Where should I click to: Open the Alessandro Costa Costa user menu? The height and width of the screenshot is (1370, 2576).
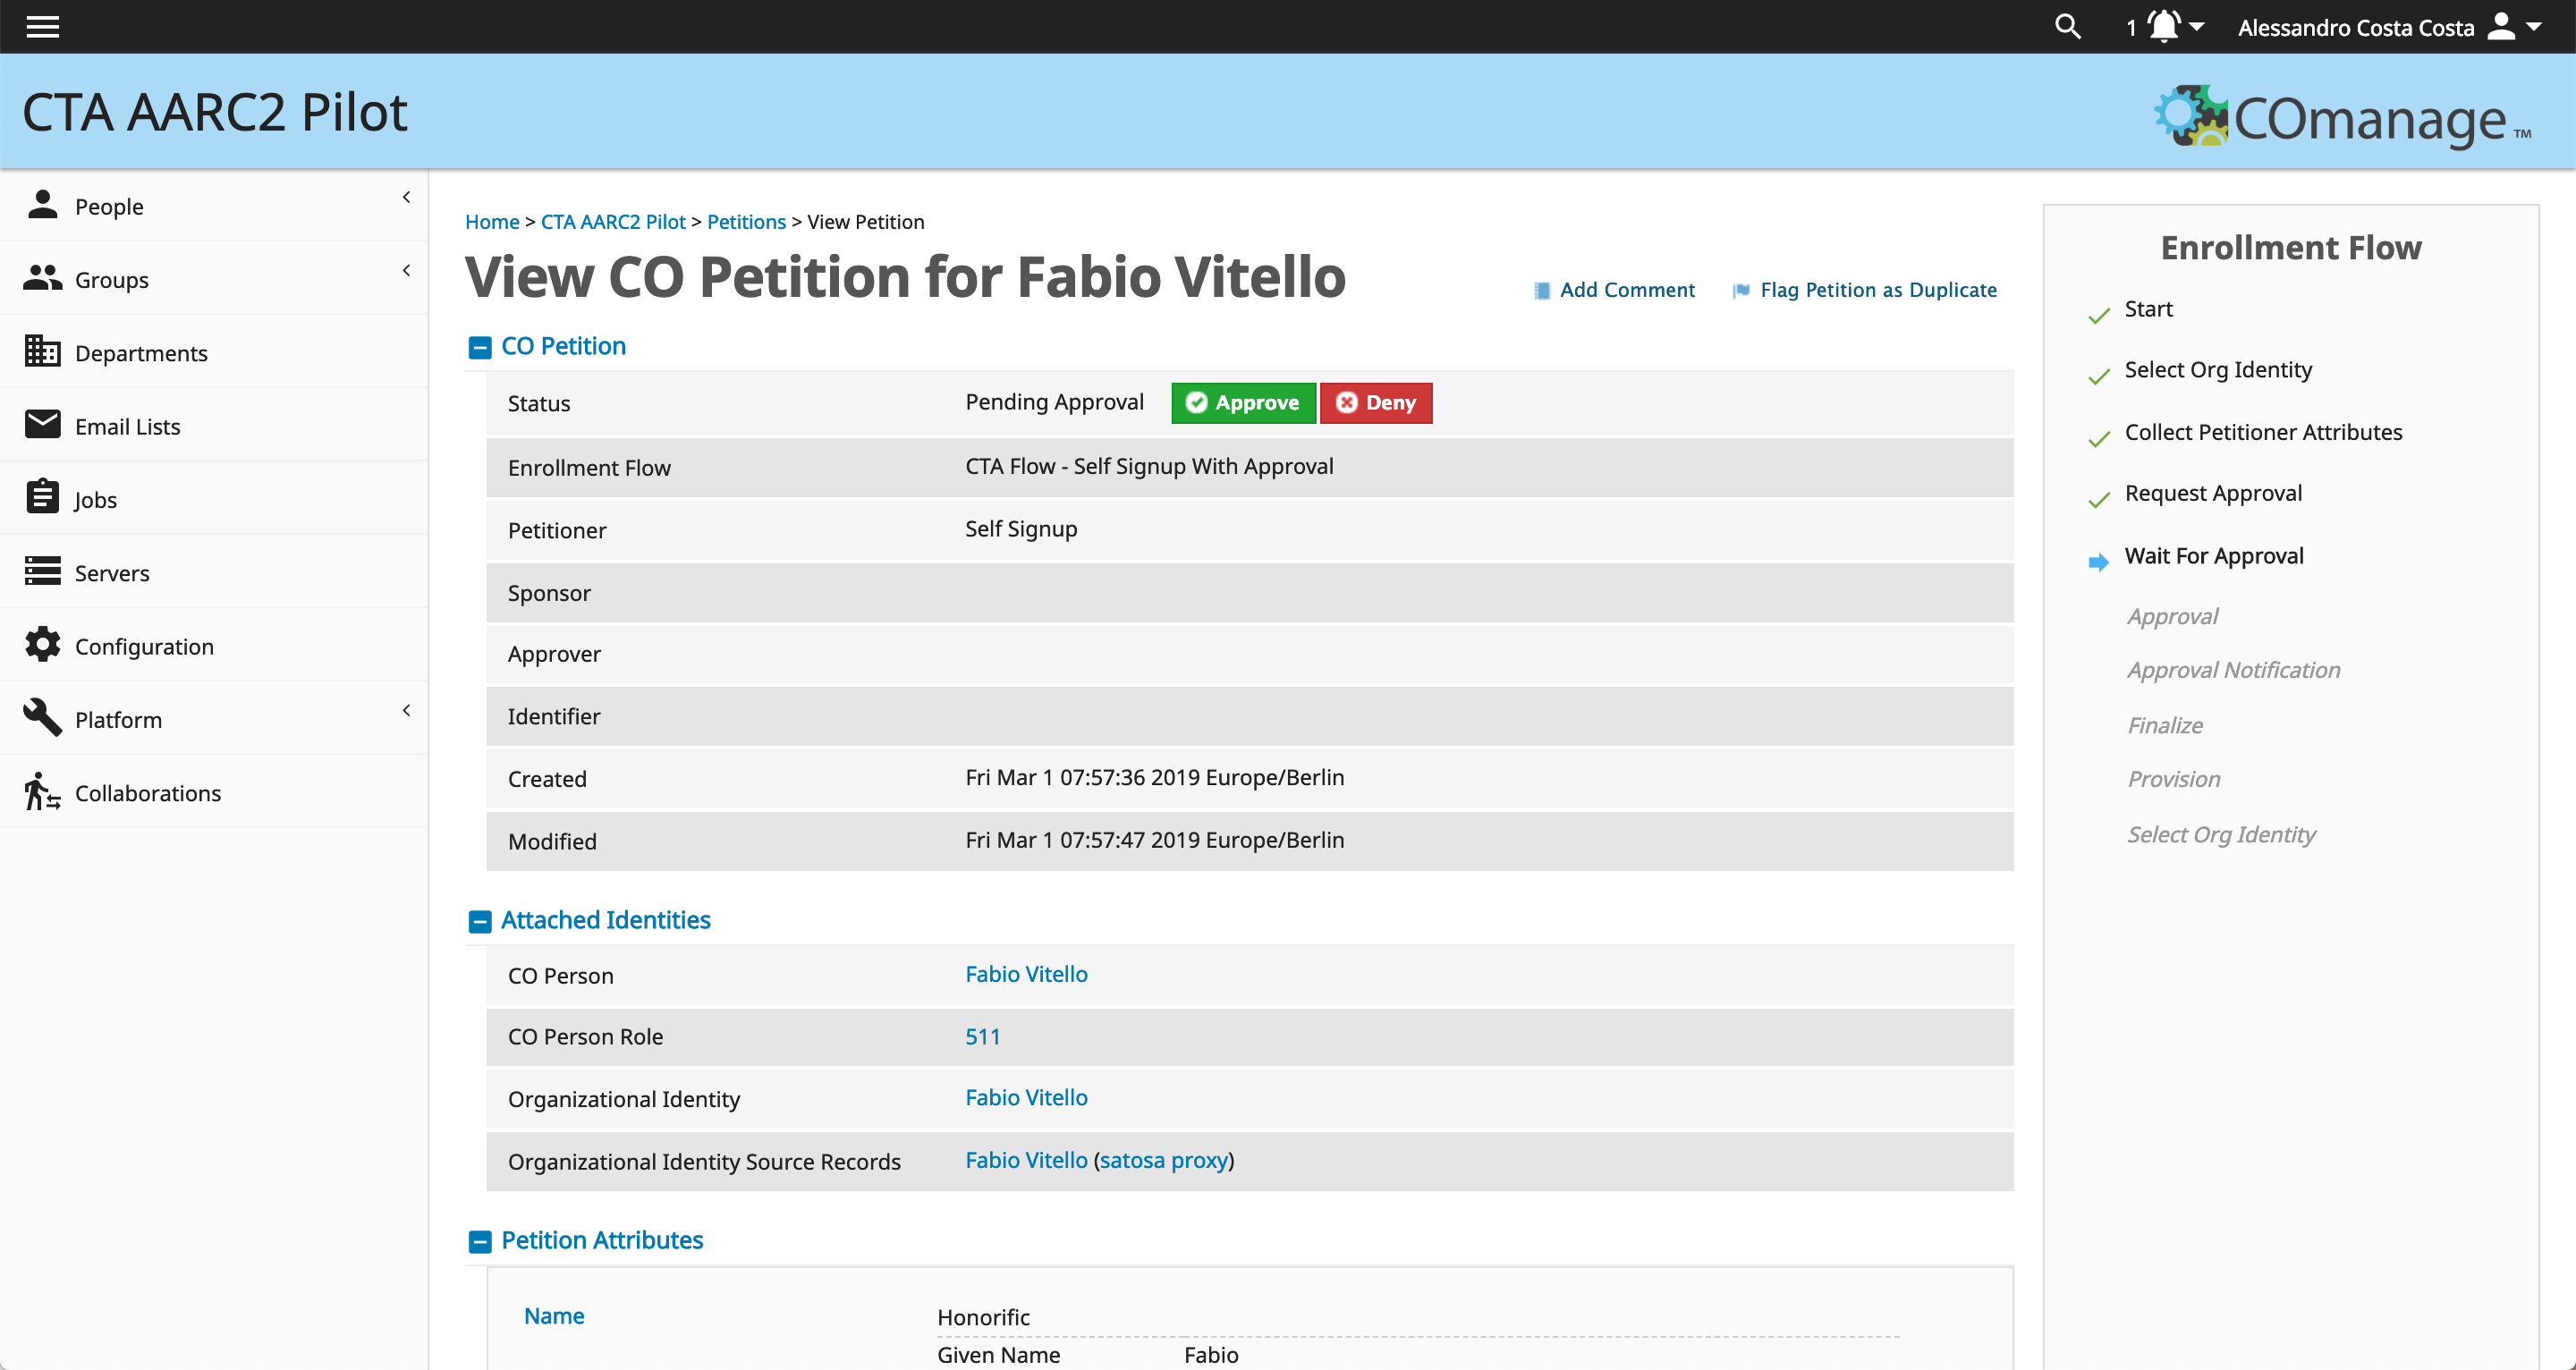point(2390,27)
